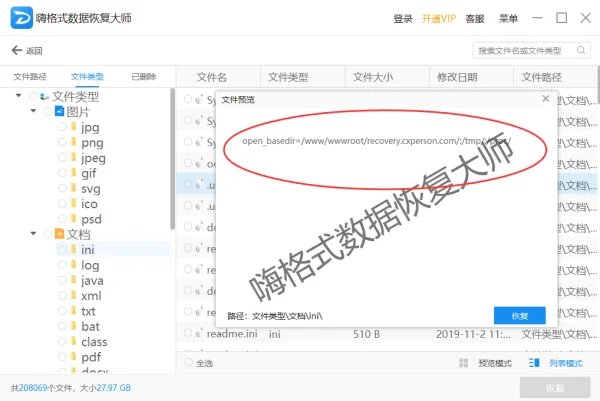Viewport: 600px width, 401px height.
Task: Click 登录 to sign in
Action: pos(403,18)
